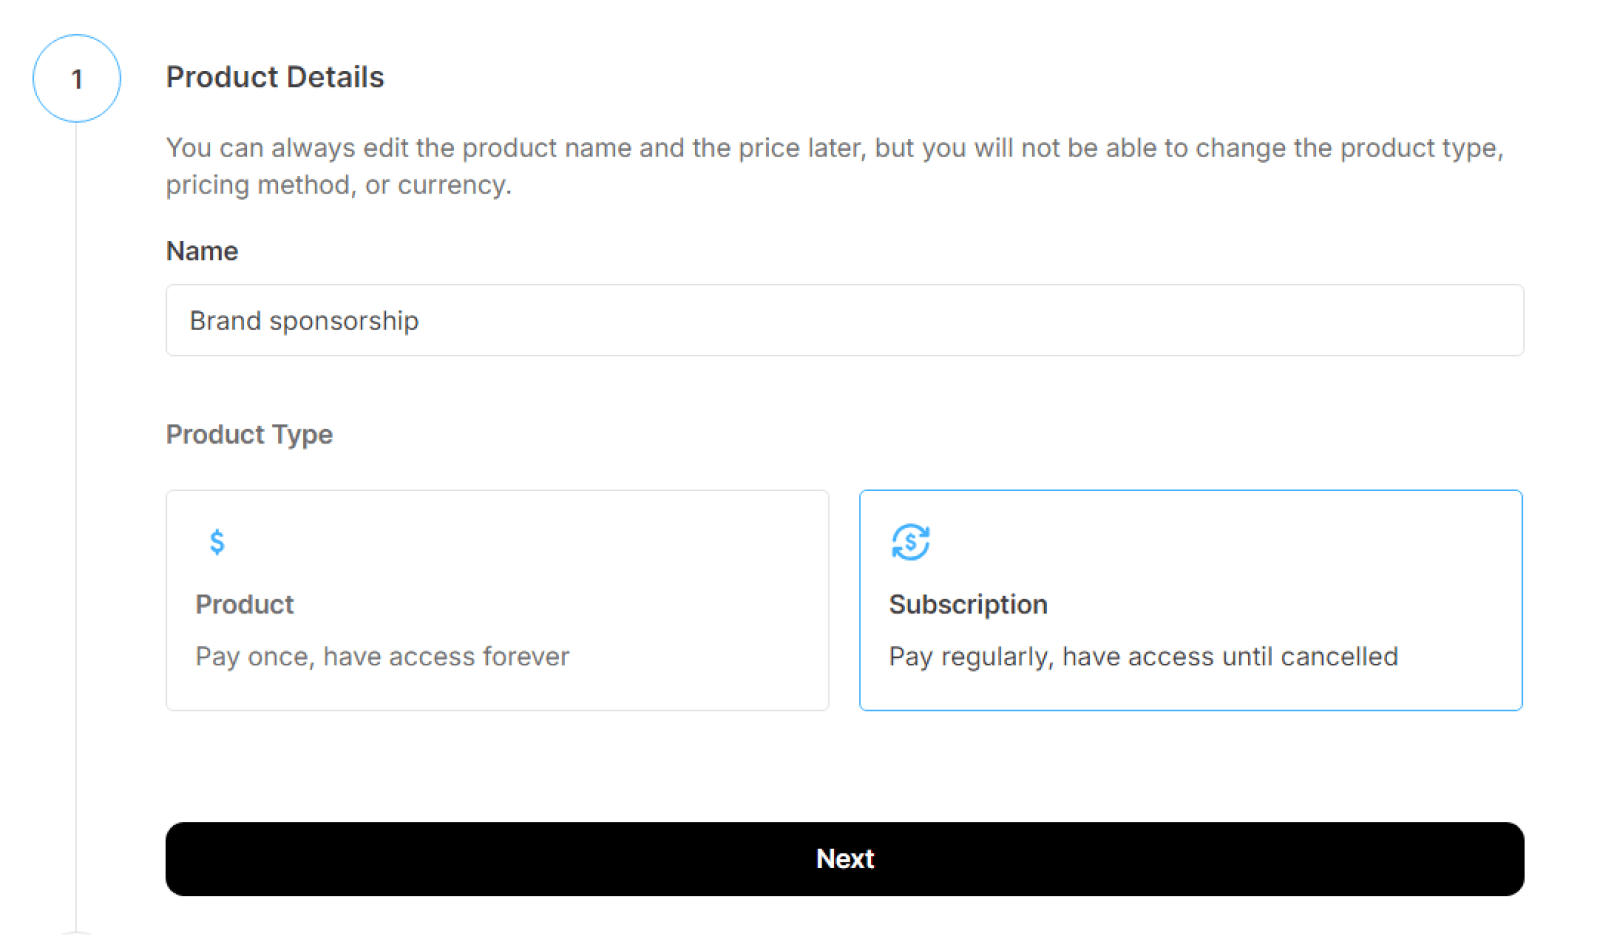Focus the Name input field
This screenshot has height=935, width=1600.
(x=844, y=320)
